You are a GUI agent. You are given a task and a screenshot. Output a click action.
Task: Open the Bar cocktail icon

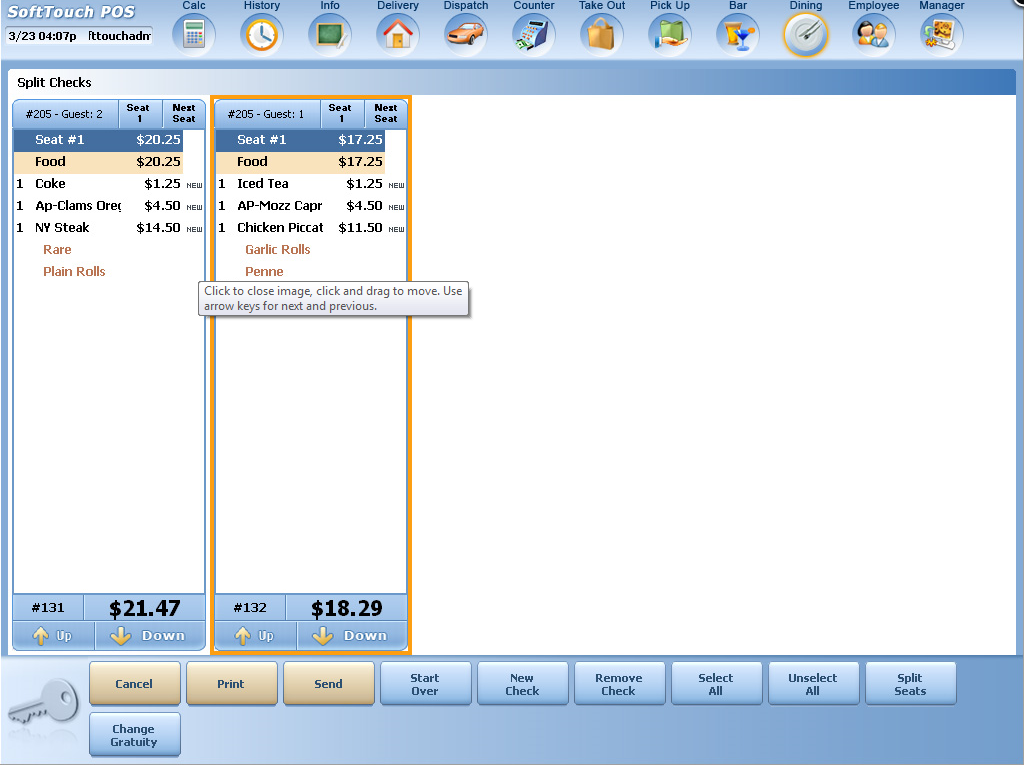click(737, 35)
